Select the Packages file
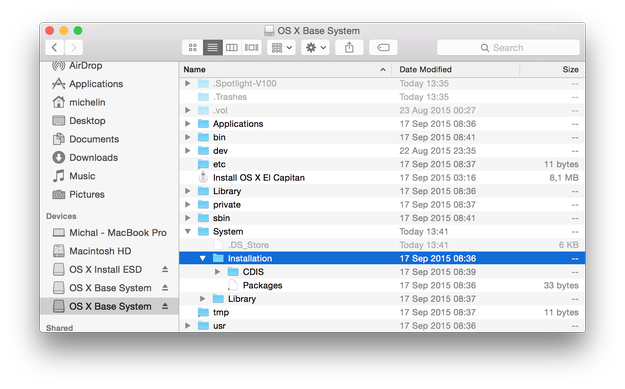This screenshot has height=389, width=625. click(382, 285)
